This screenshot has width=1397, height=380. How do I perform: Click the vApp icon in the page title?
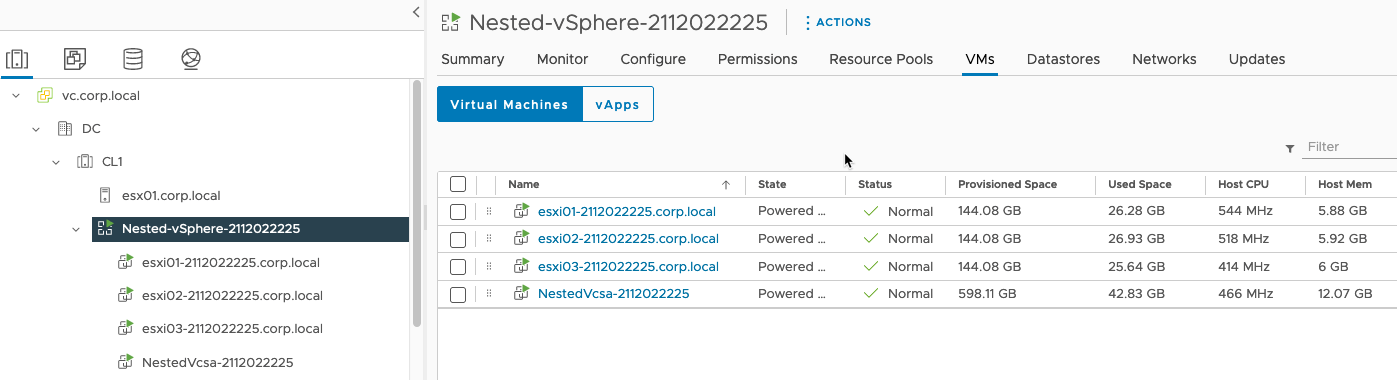pyautogui.click(x=452, y=22)
